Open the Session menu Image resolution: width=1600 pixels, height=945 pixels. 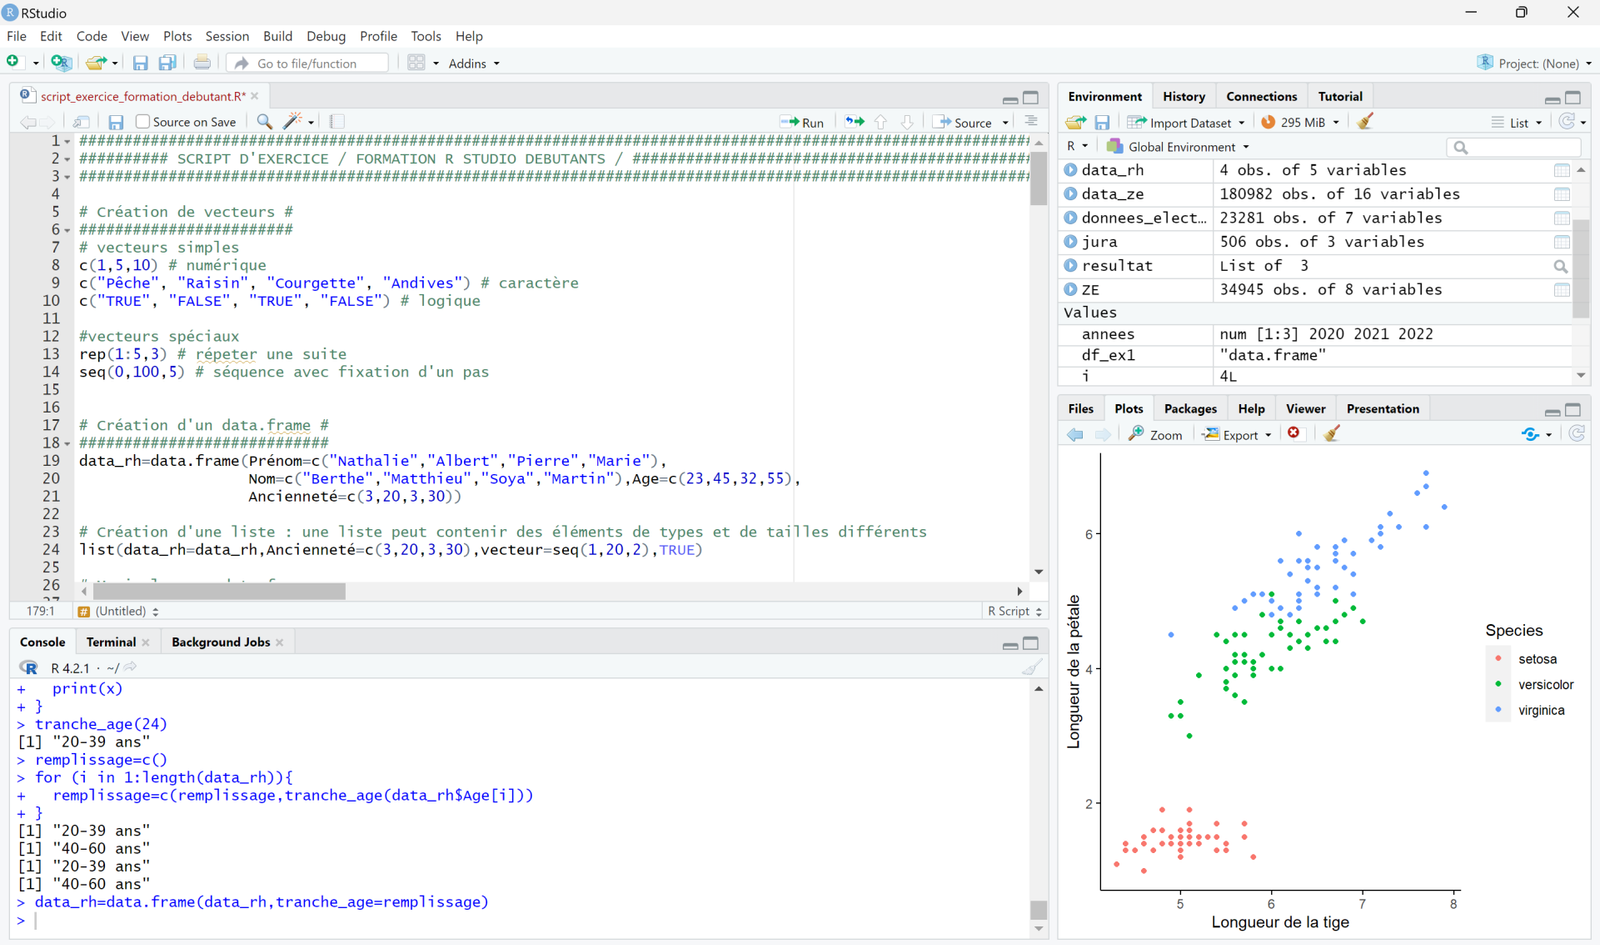pyautogui.click(x=227, y=36)
